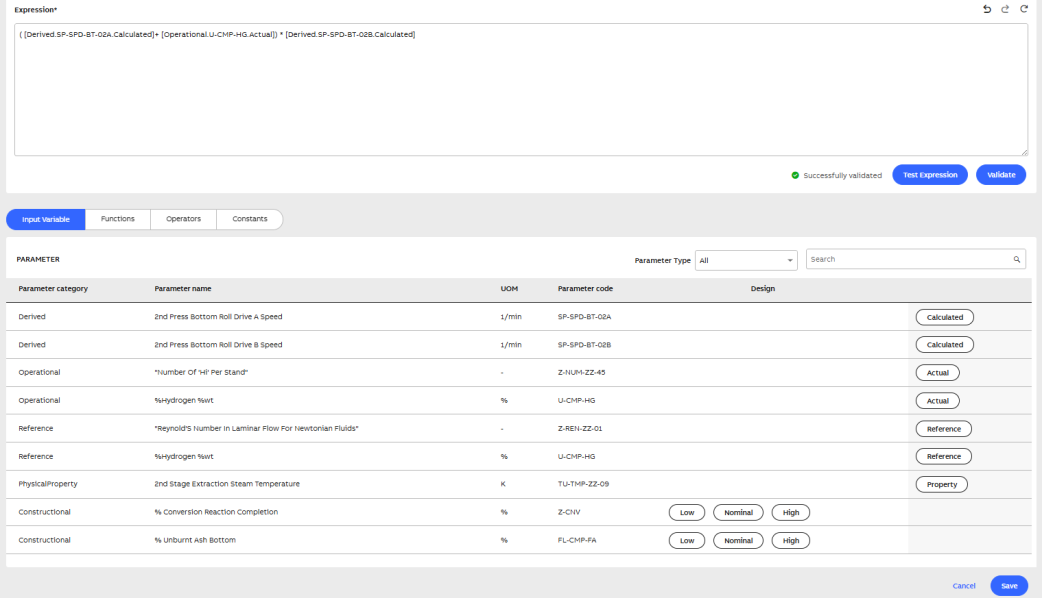Open the Operators tab
This screenshot has width=1042, height=598.
click(183, 219)
